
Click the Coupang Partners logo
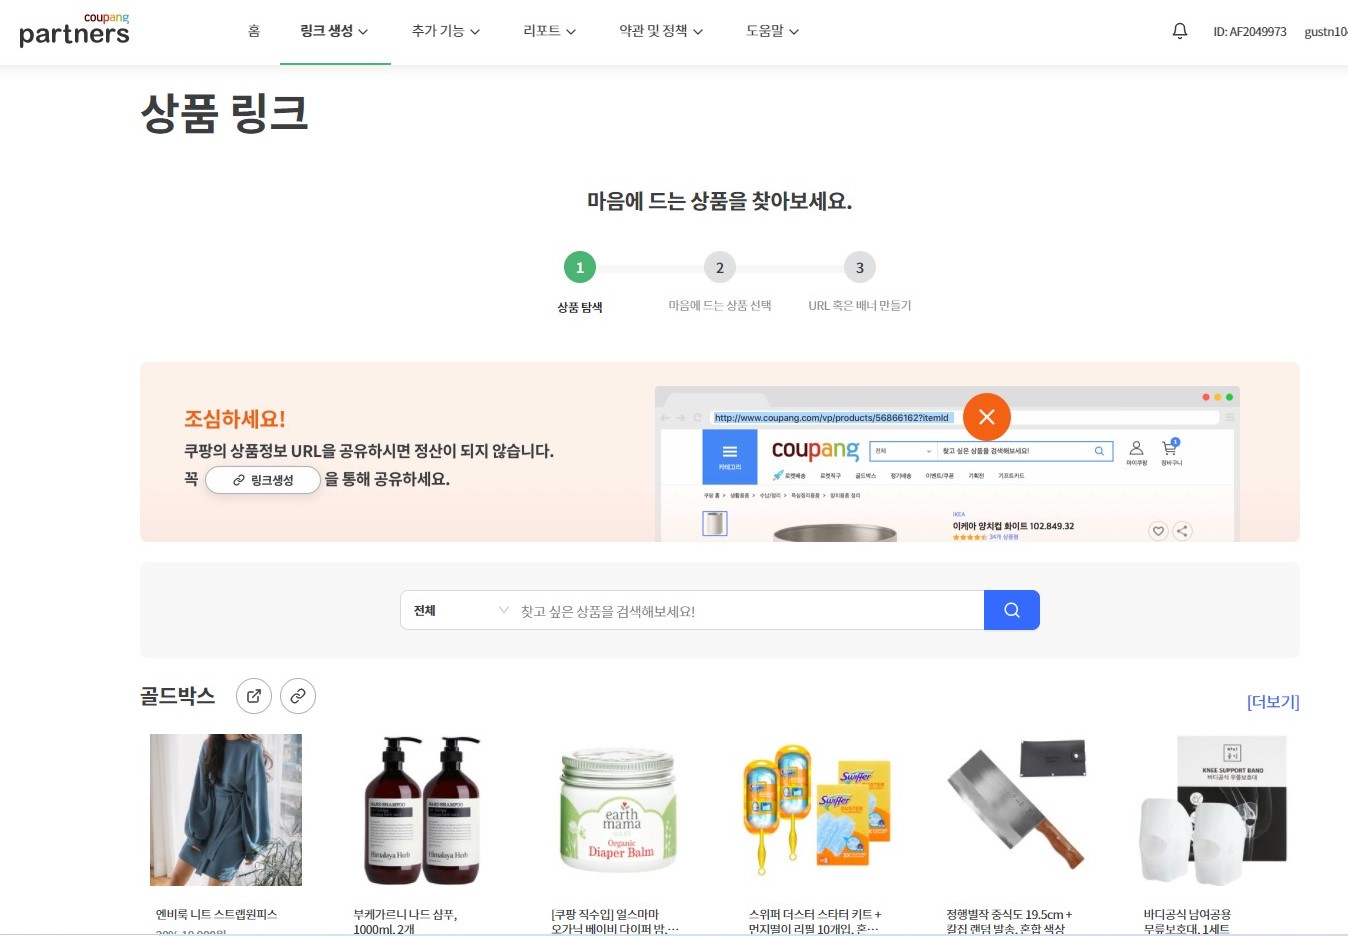point(75,30)
